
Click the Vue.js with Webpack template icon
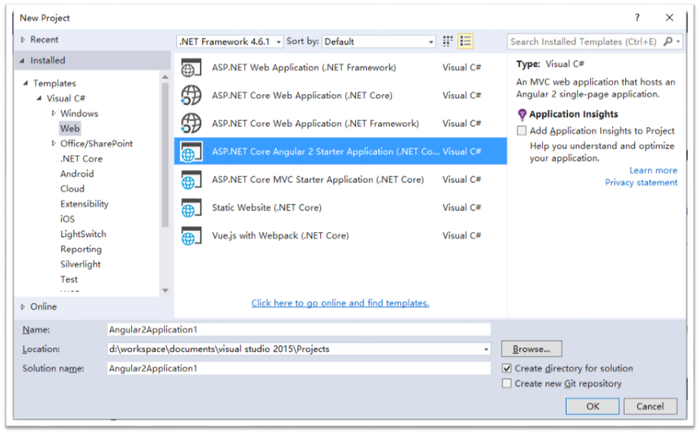(x=191, y=236)
